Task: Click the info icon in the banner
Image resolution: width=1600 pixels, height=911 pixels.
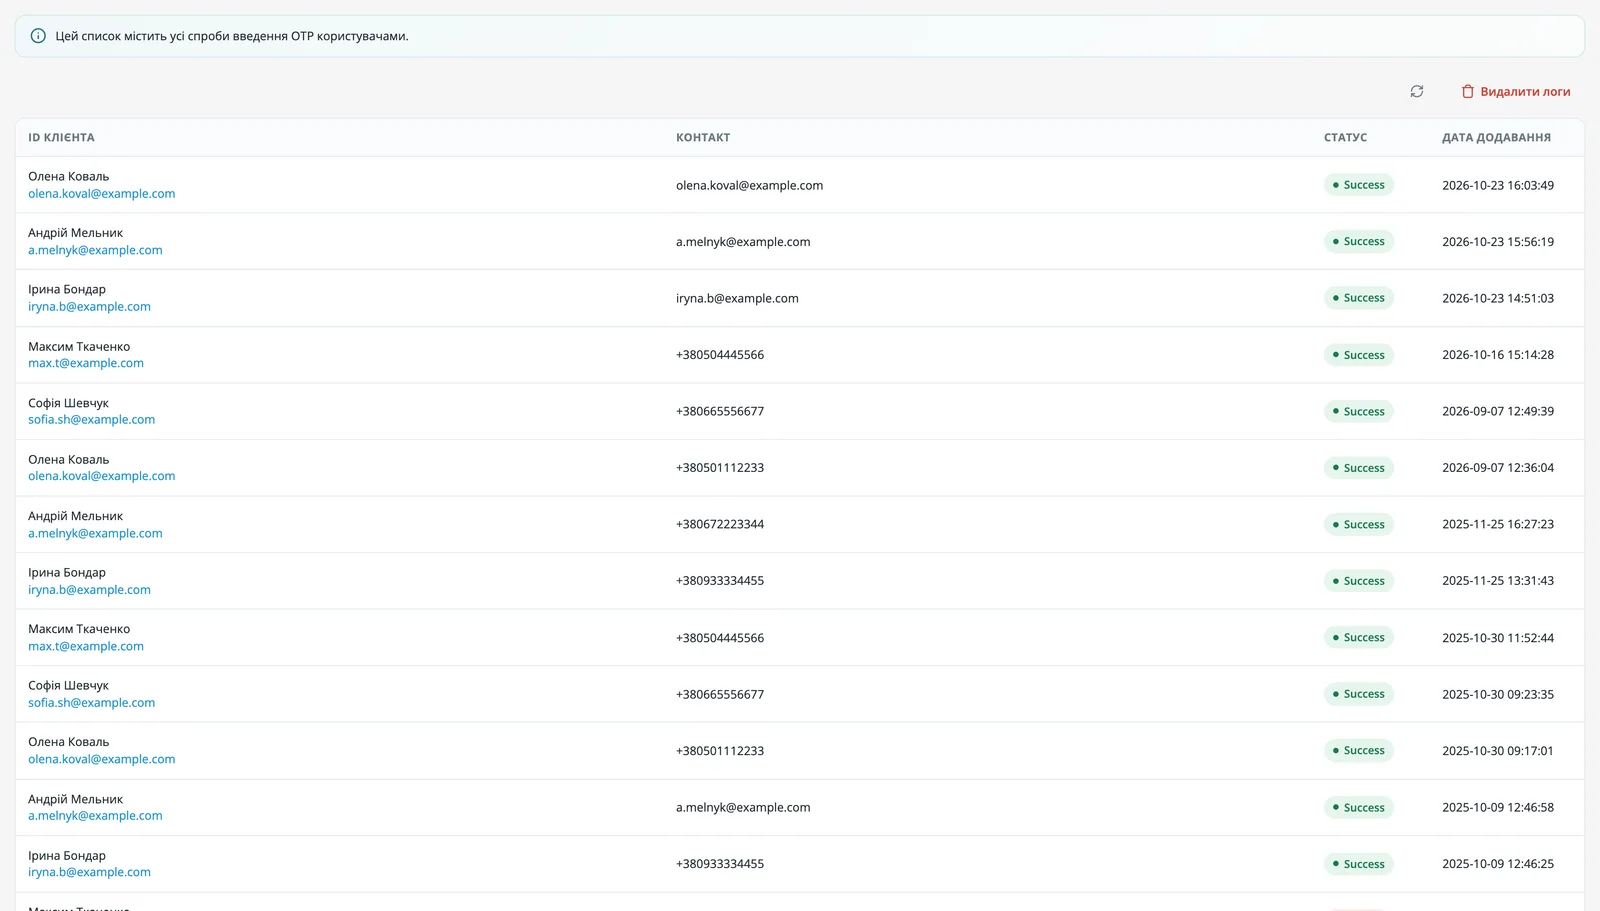Action: click(38, 36)
